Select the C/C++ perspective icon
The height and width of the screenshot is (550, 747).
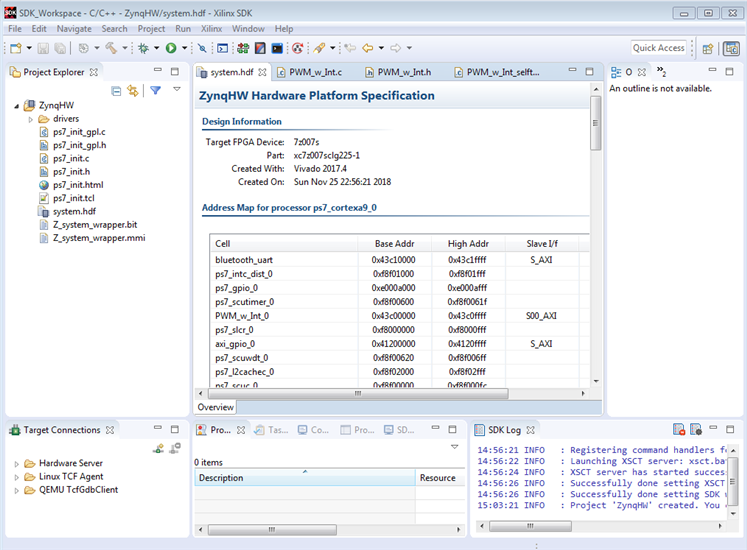point(731,49)
